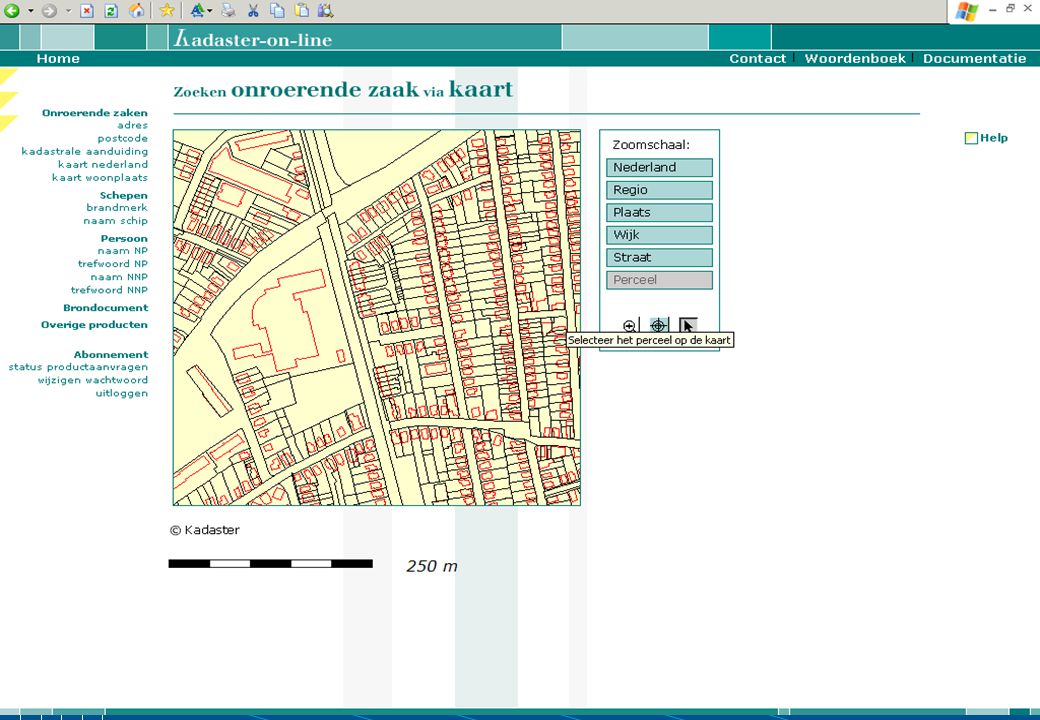Open the Persoon section heading
Viewport: 1040px width, 720px height.
pos(124,239)
